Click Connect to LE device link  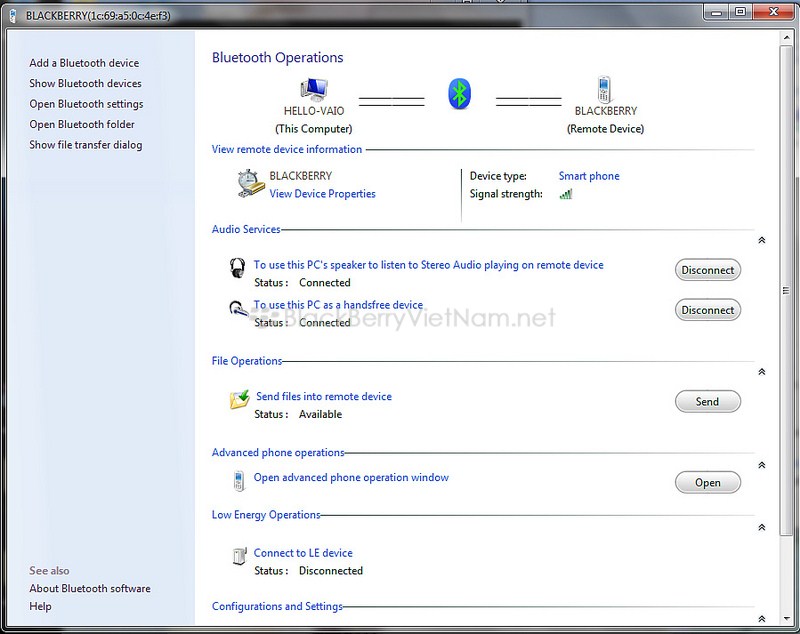click(x=303, y=553)
